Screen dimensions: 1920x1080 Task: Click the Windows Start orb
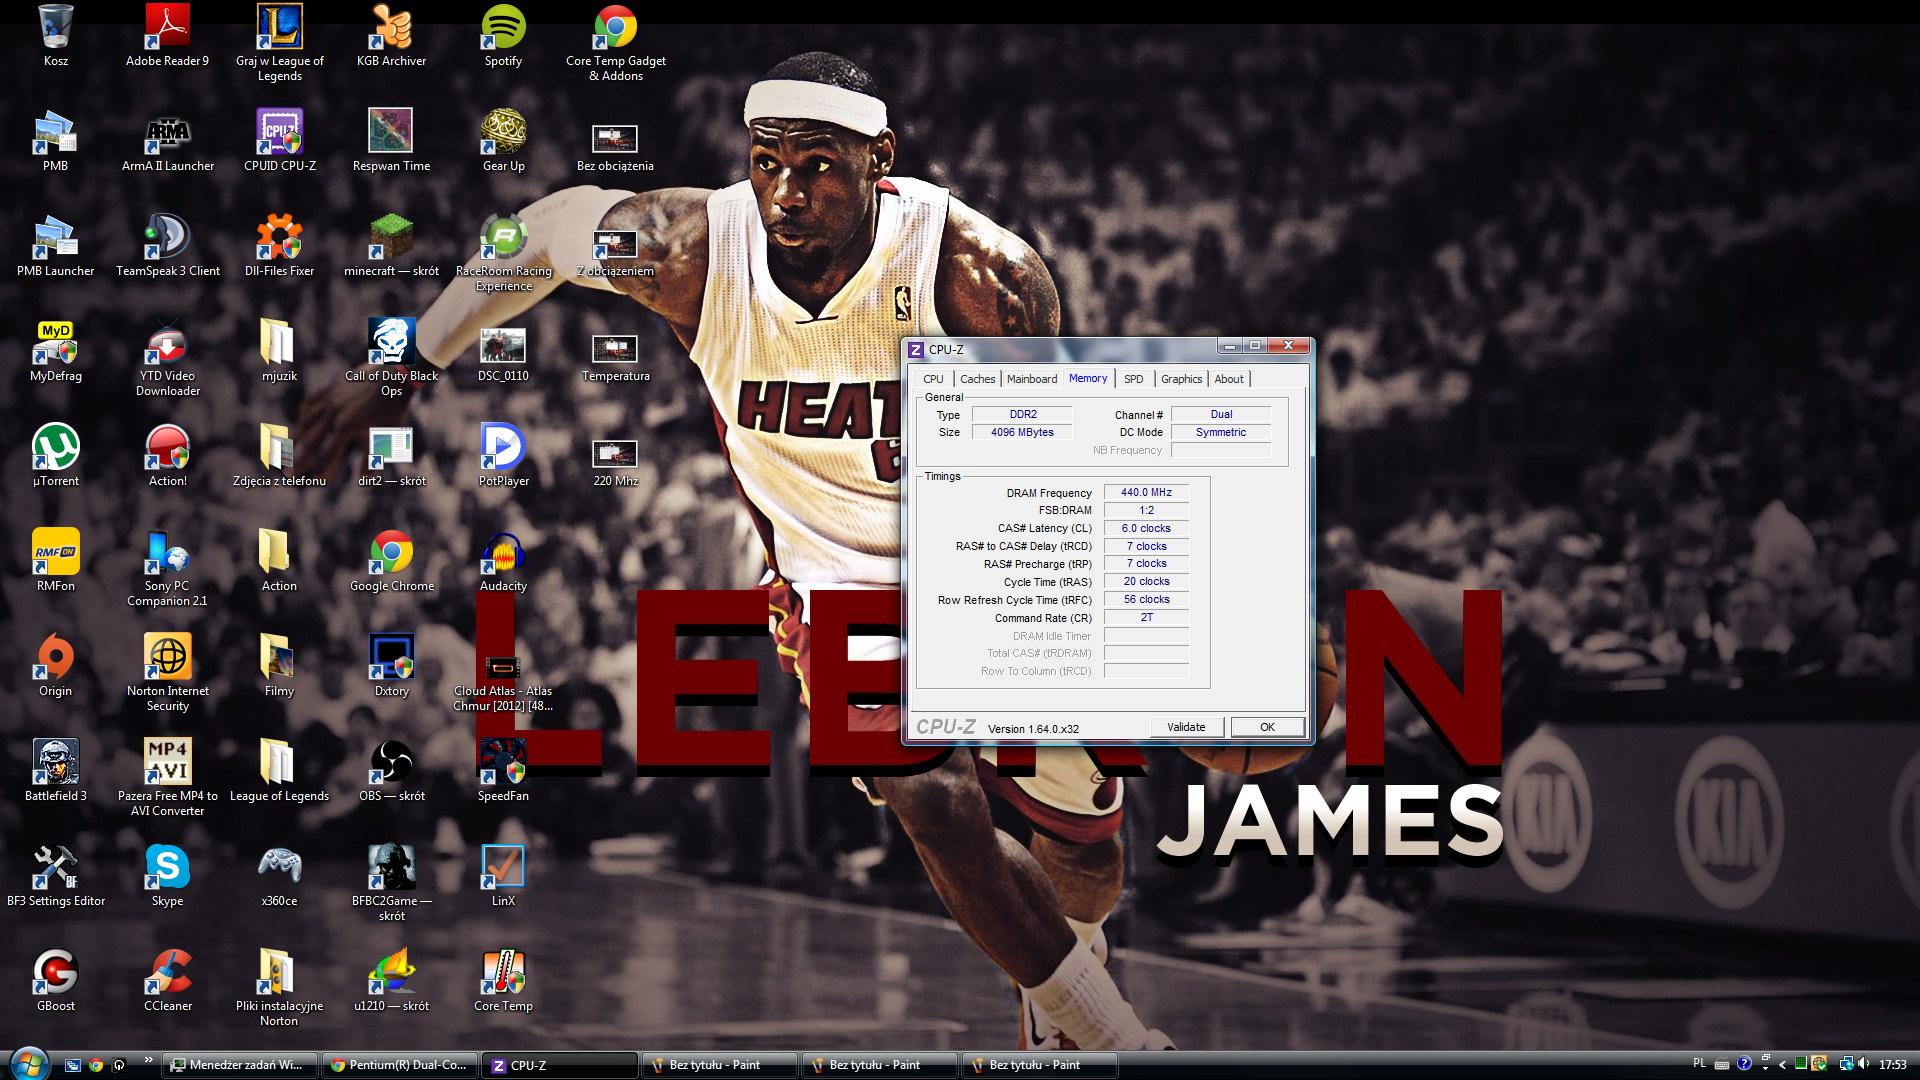click(27, 1063)
